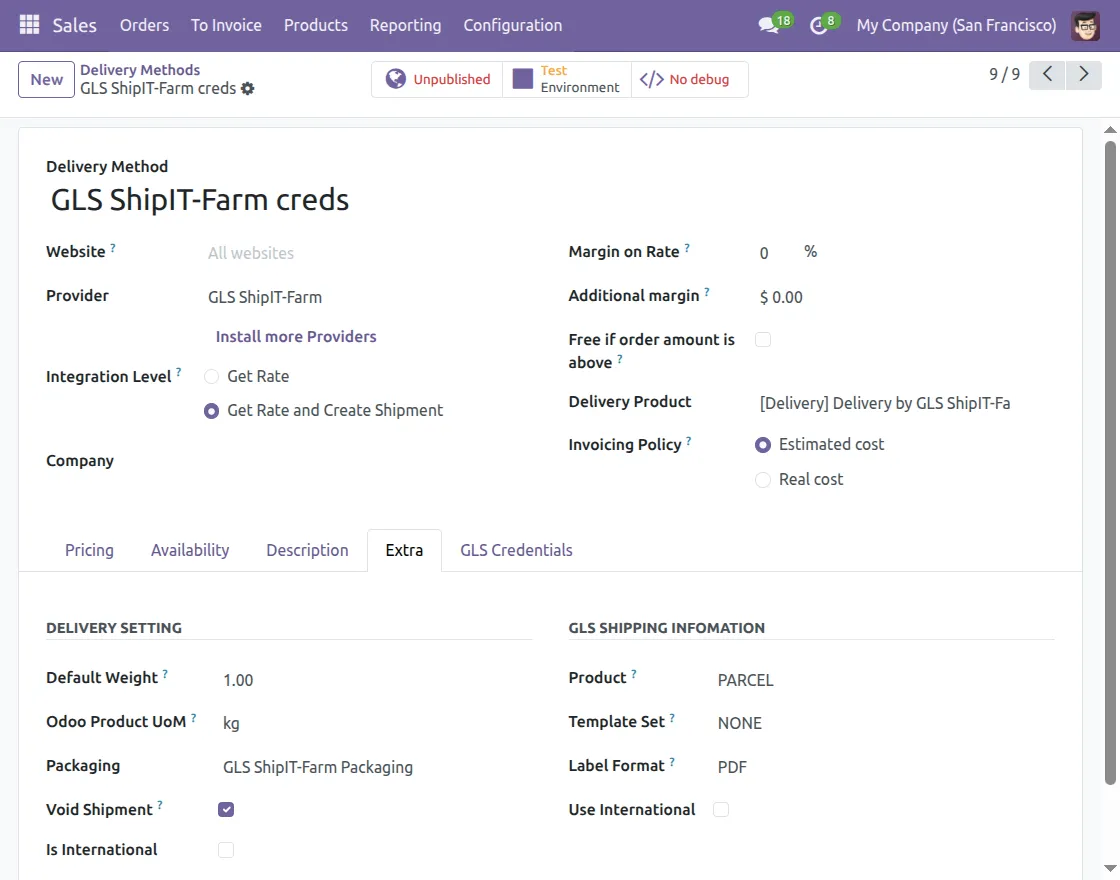The image size is (1120, 880).
Task: Toggle the Unpublished website status button
Action: [437, 79]
